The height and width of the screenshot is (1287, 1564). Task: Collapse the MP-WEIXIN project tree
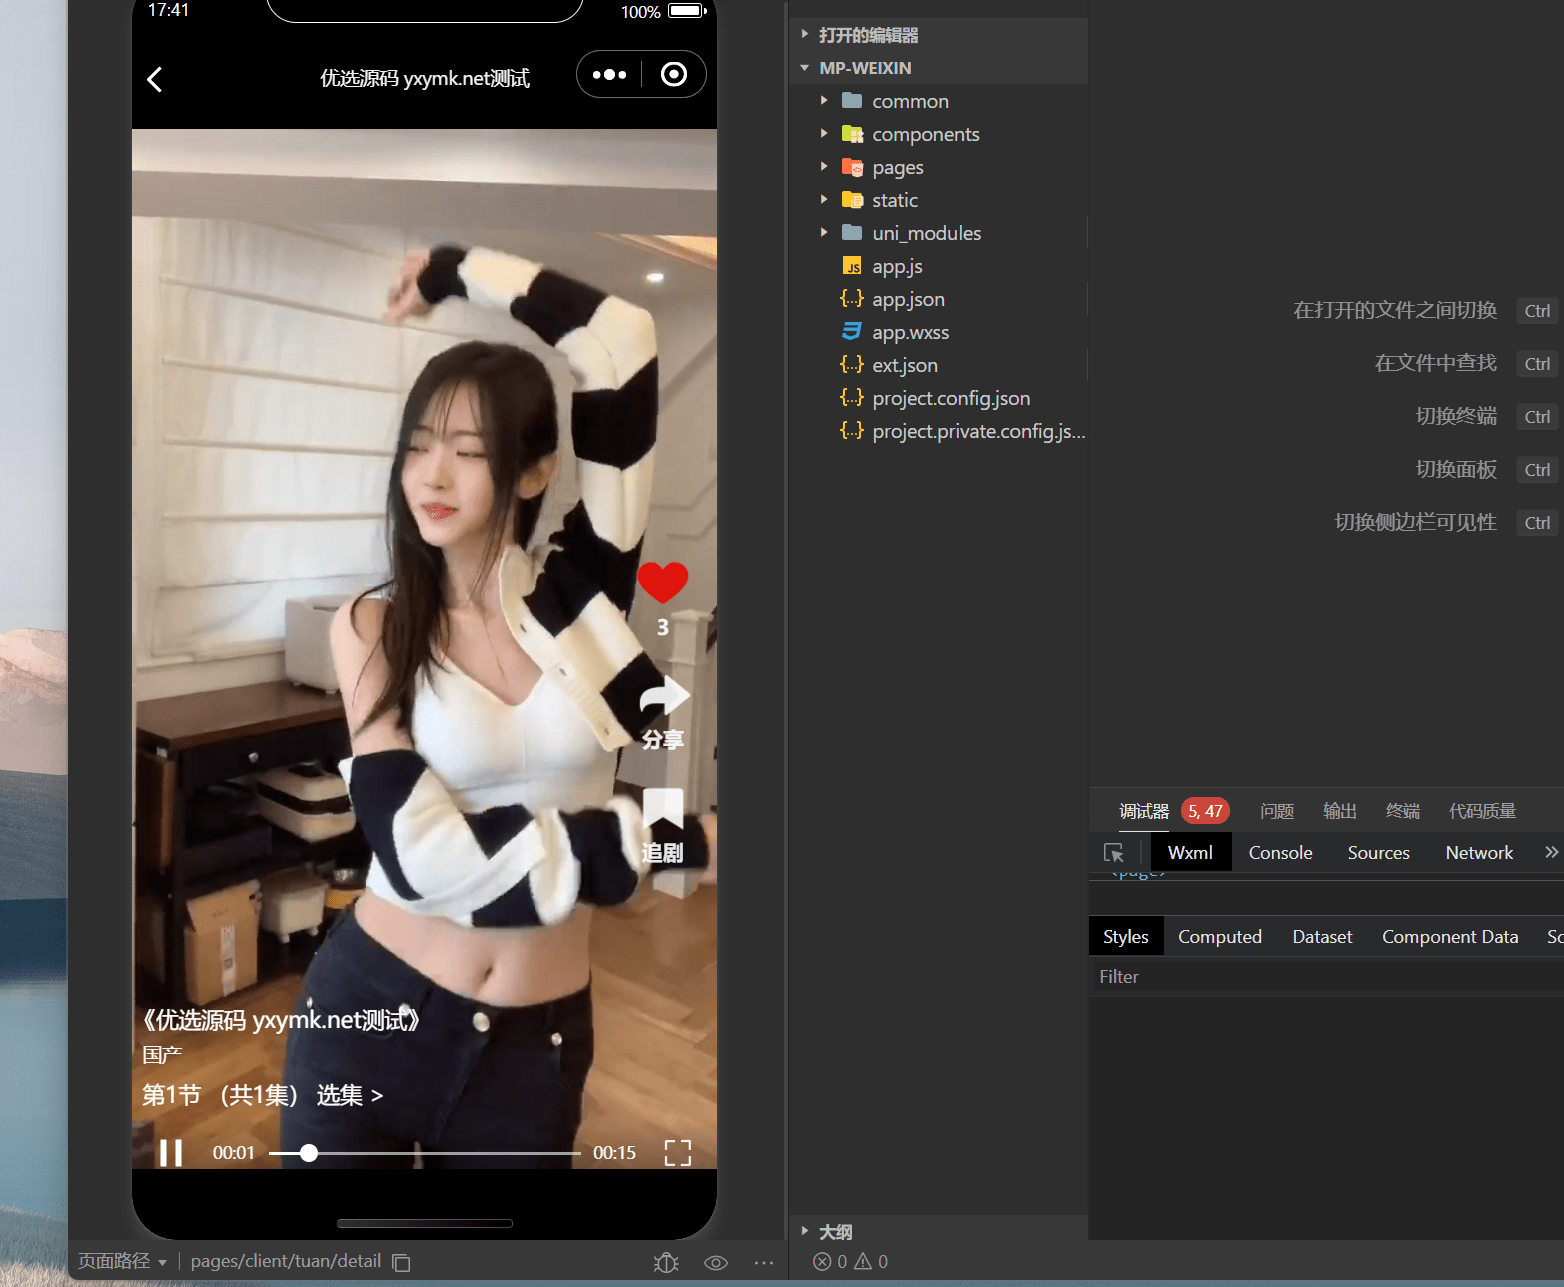click(x=938, y=68)
